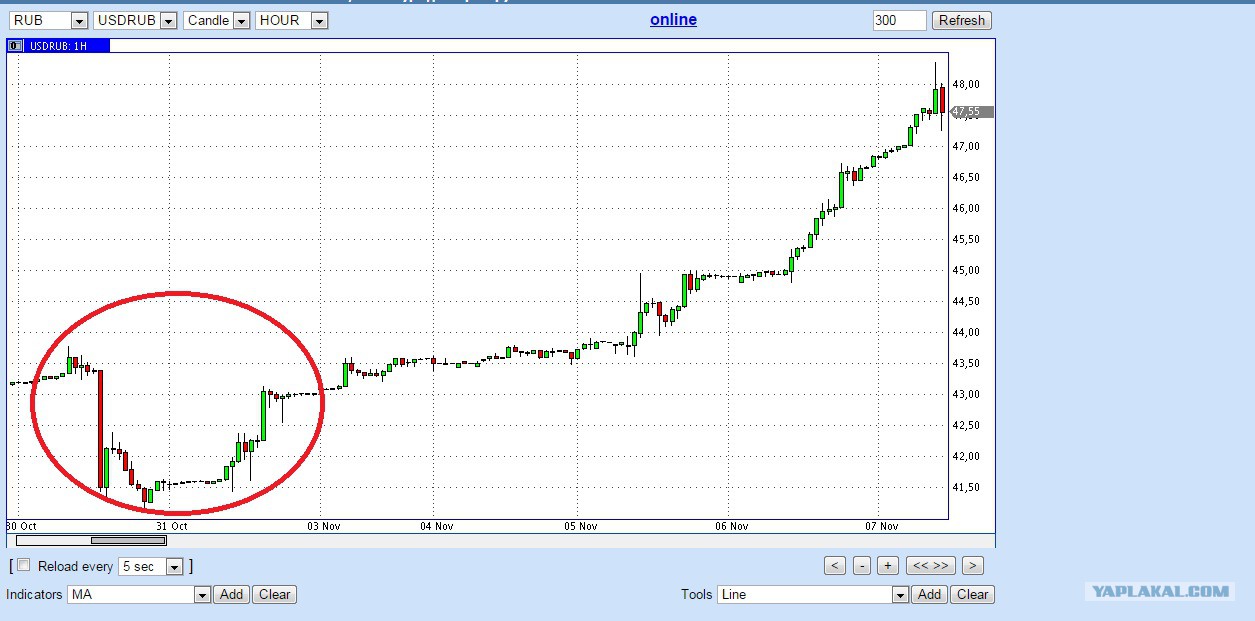1255x621 pixels.
Task: Click the Refresh button
Action: click(x=962, y=20)
